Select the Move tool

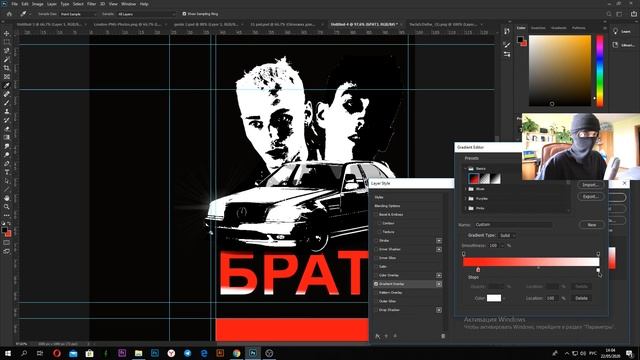tap(7, 33)
